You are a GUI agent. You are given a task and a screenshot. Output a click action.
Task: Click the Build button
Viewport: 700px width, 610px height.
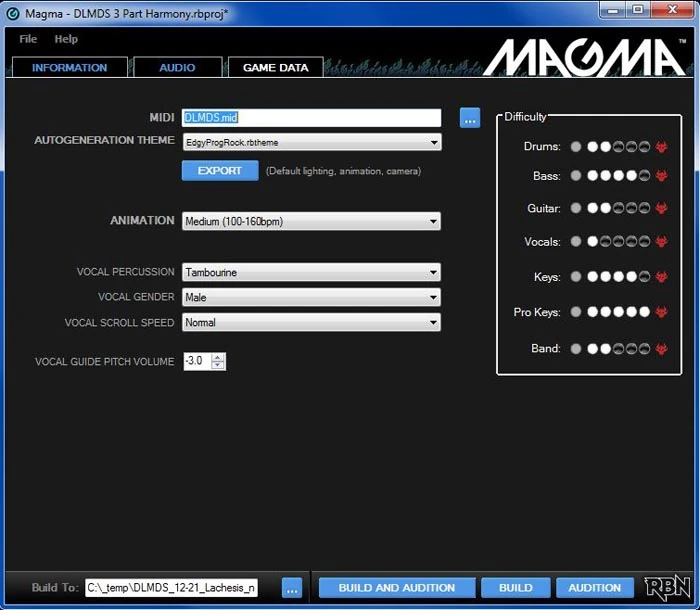pos(516,588)
